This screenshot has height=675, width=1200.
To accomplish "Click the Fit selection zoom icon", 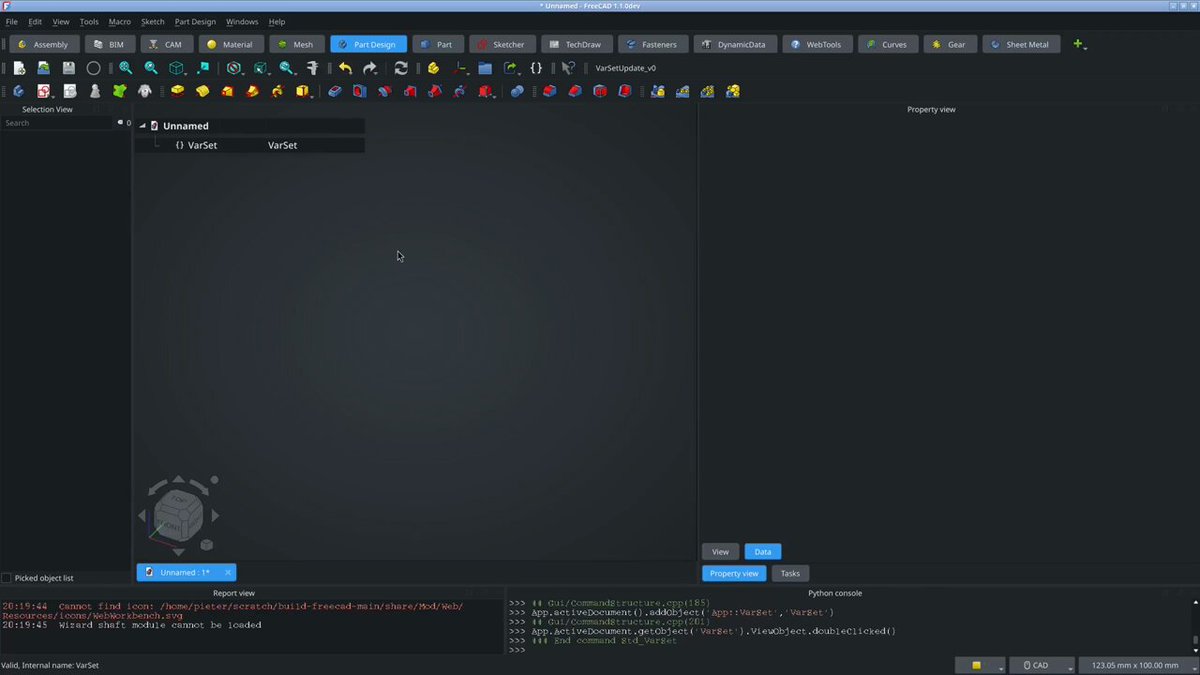I will click(151, 68).
